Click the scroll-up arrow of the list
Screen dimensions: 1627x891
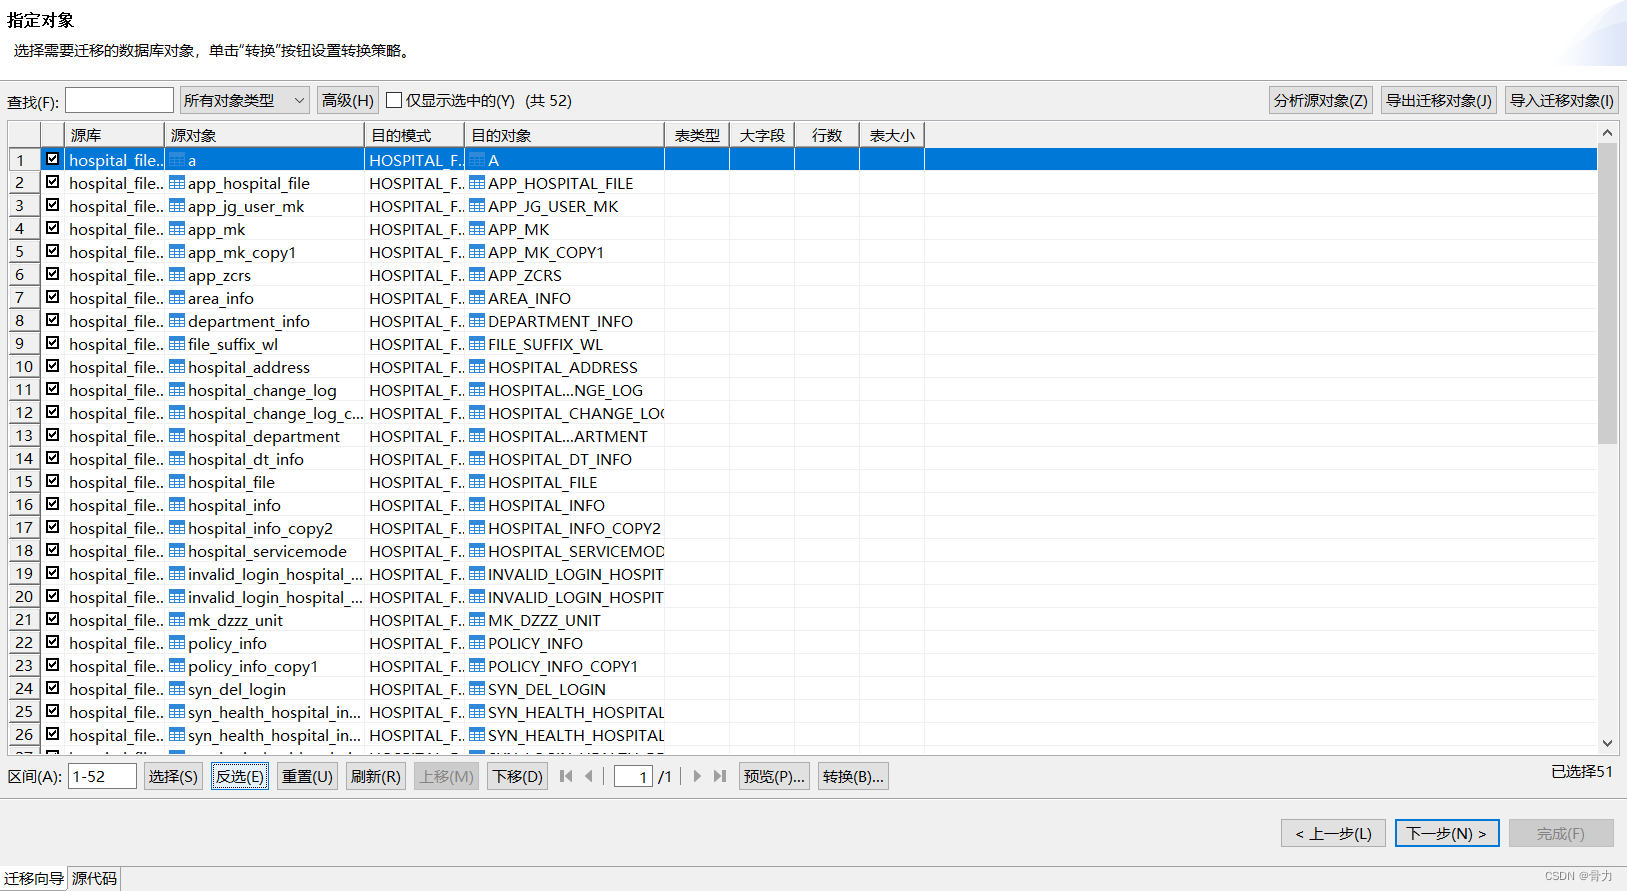pos(1607,132)
